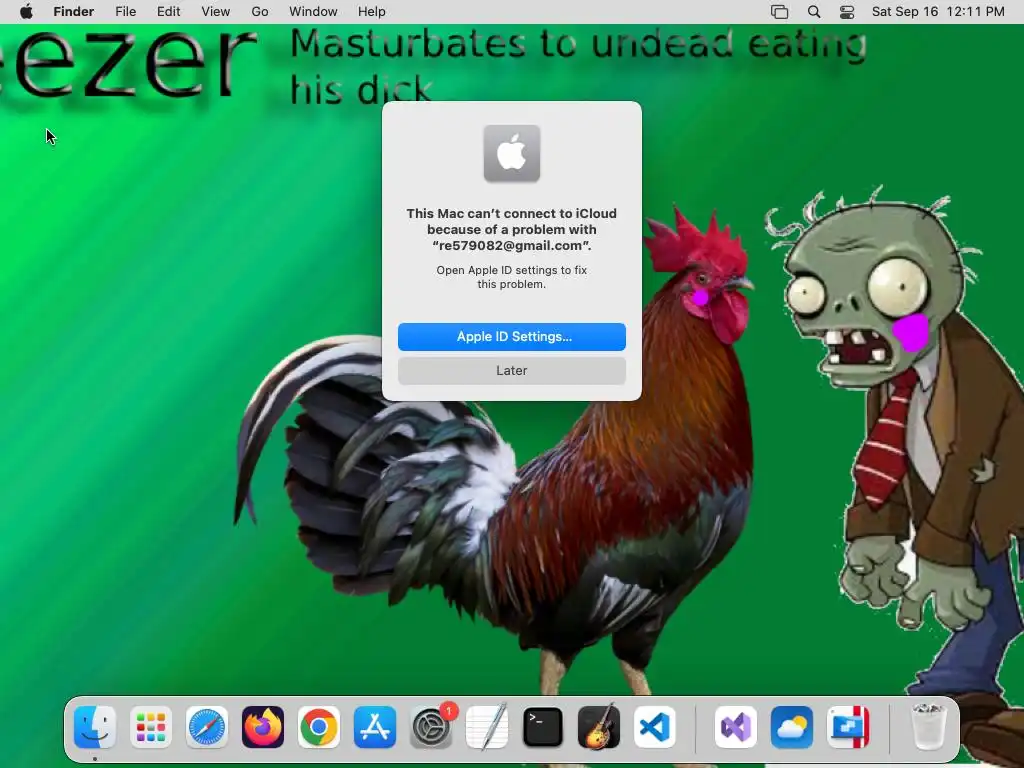This screenshot has width=1024, height=768.
Task: Open System Preferences with badge
Action: click(x=431, y=727)
